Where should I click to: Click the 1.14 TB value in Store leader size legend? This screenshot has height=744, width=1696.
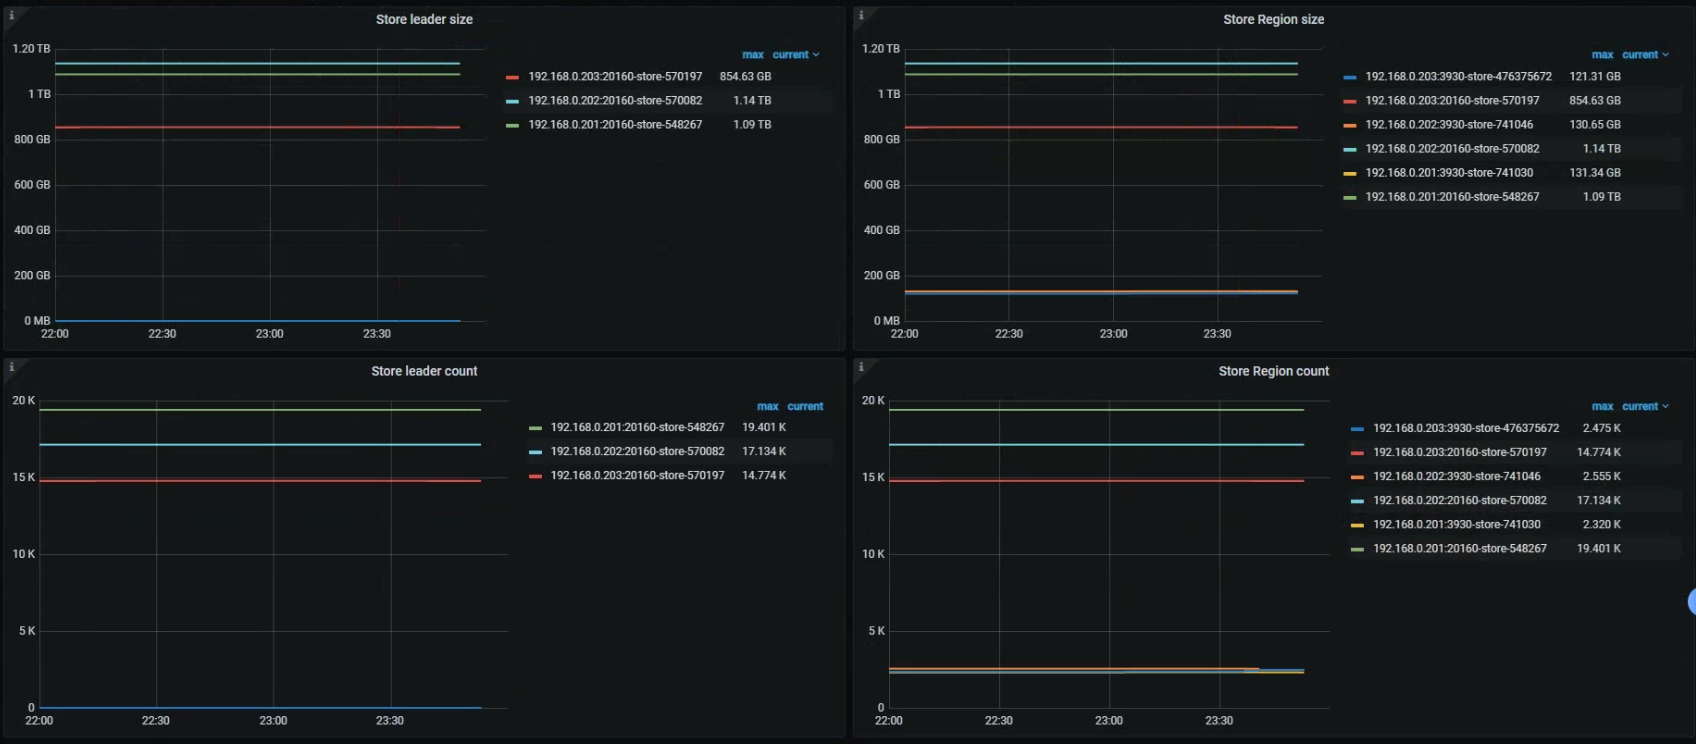pos(752,101)
